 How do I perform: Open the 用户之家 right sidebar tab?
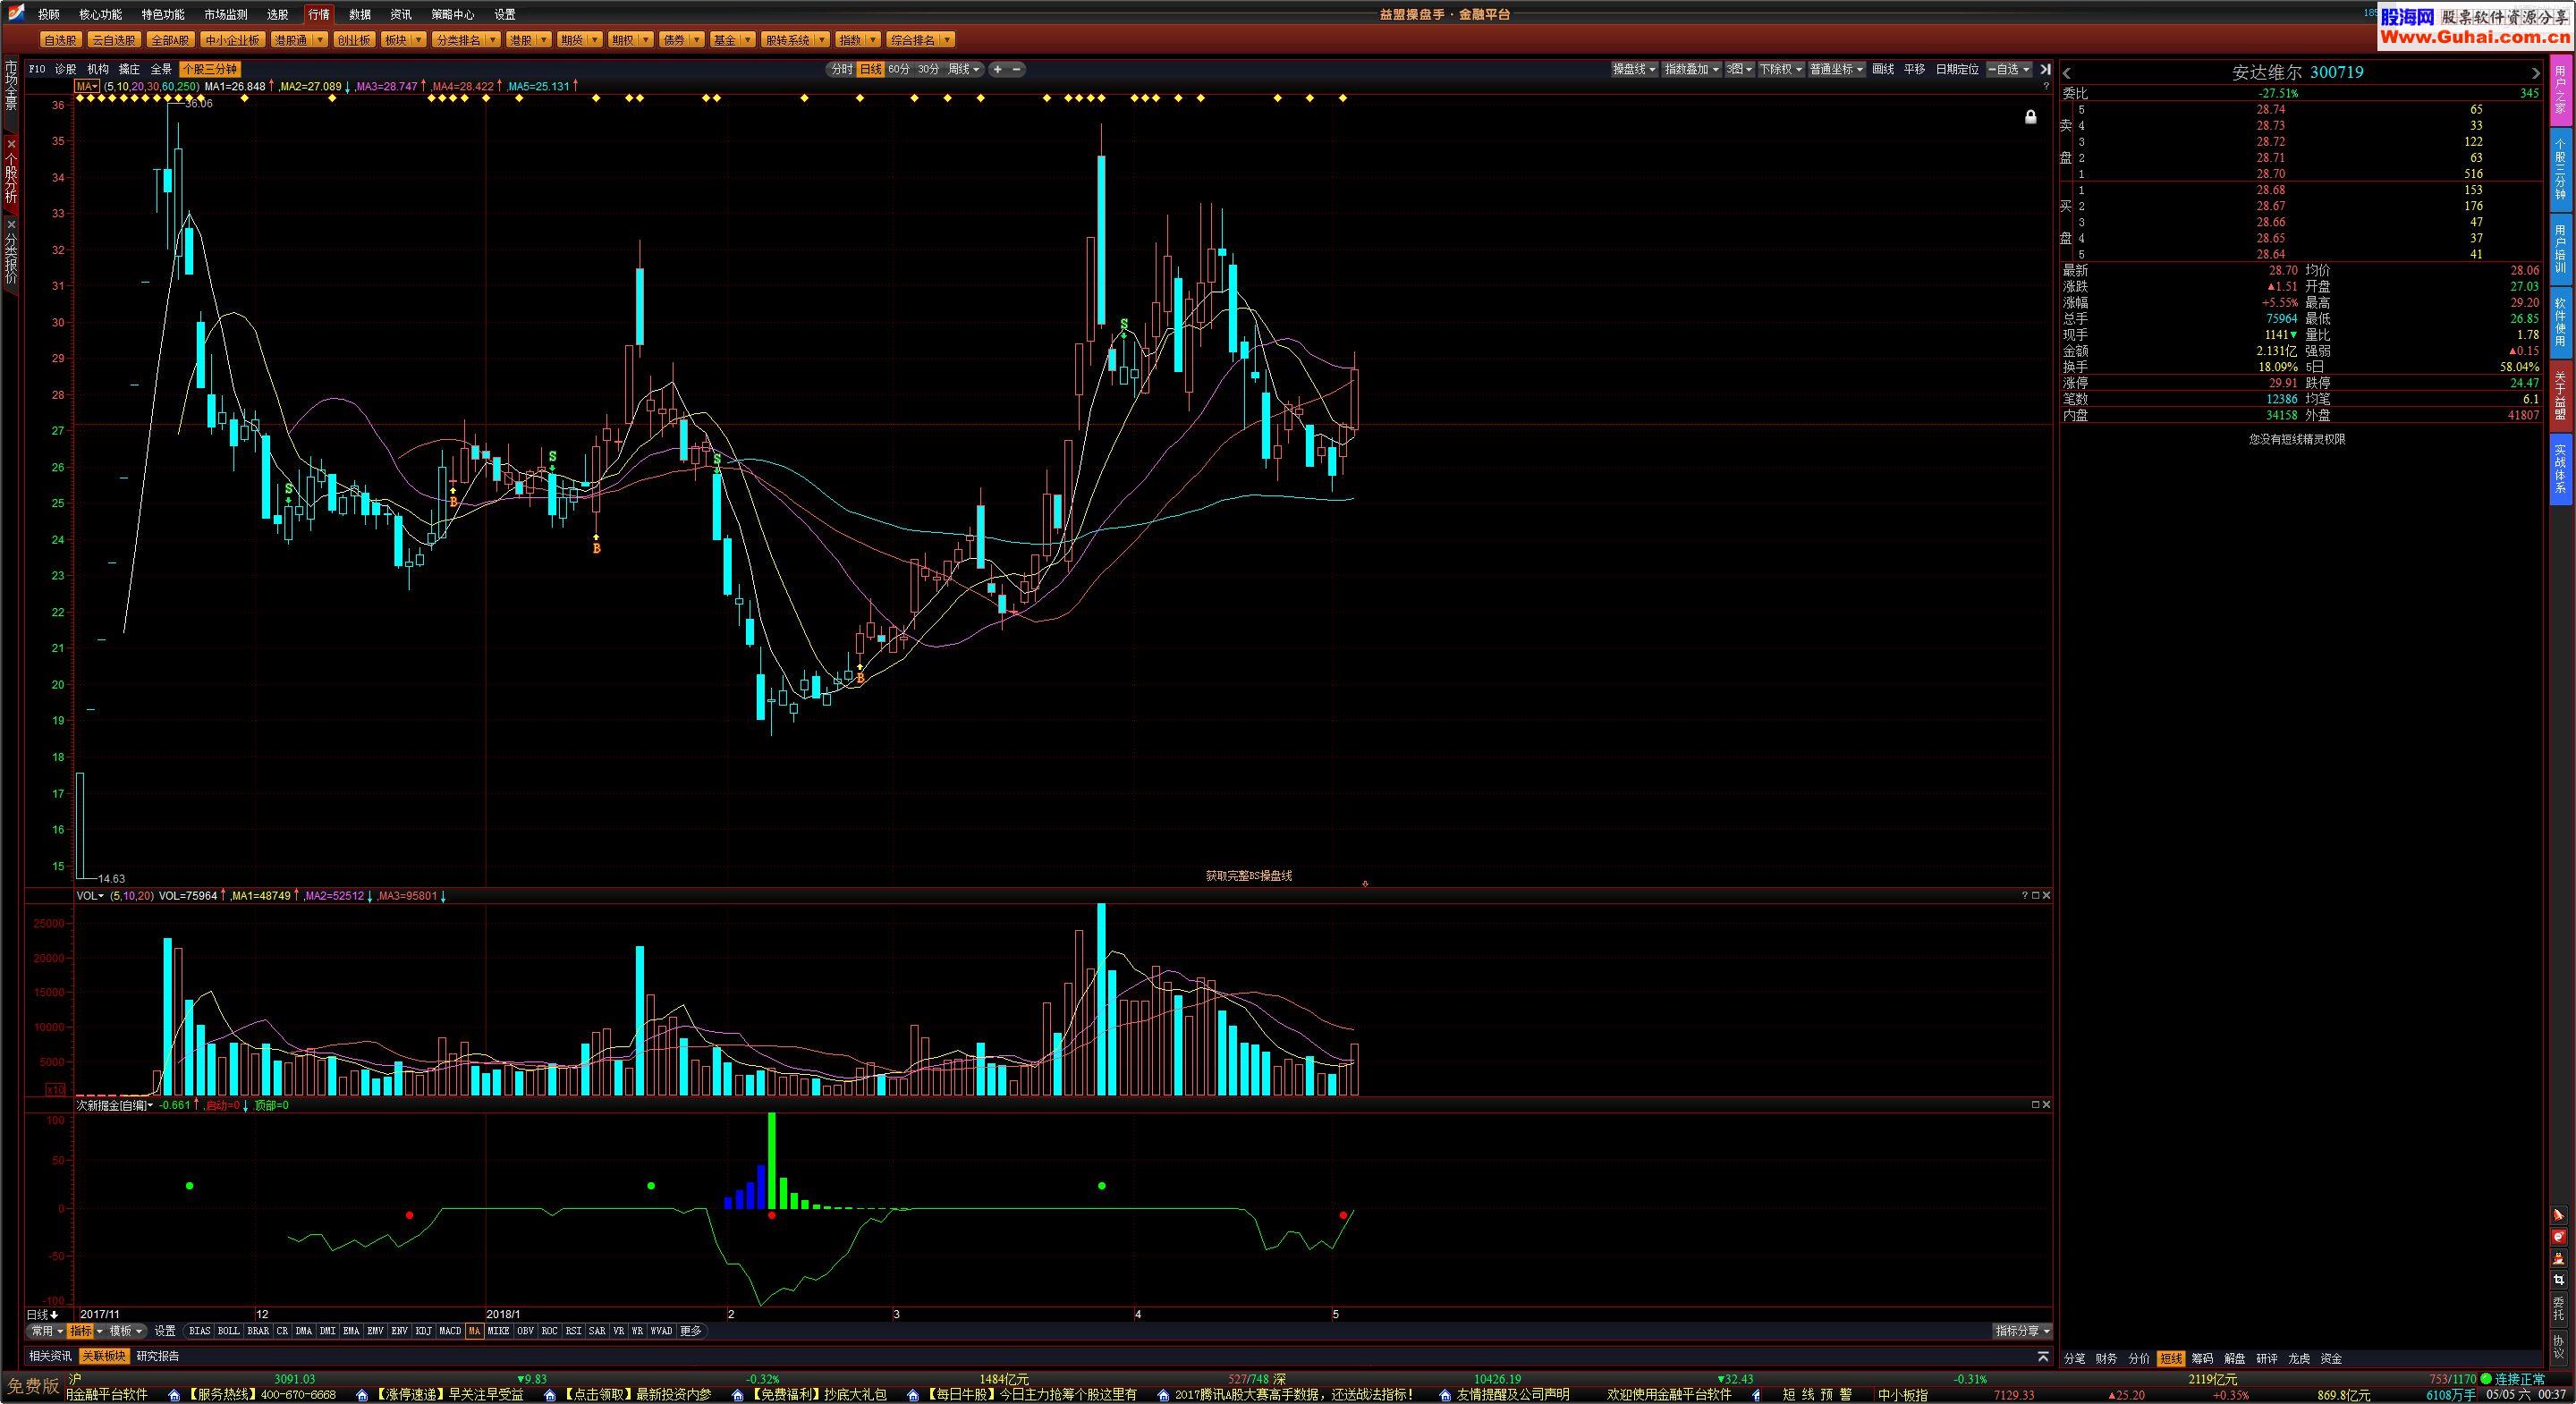(x=2560, y=91)
